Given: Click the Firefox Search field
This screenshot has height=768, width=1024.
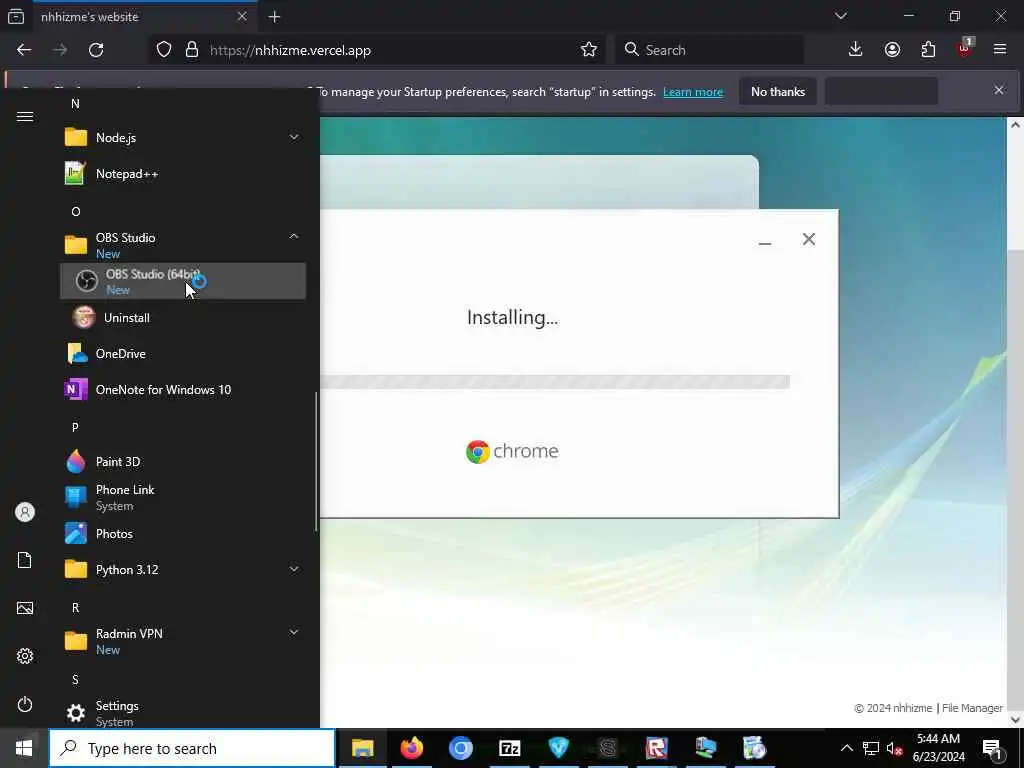Looking at the screenshot, I should point(709,50).
